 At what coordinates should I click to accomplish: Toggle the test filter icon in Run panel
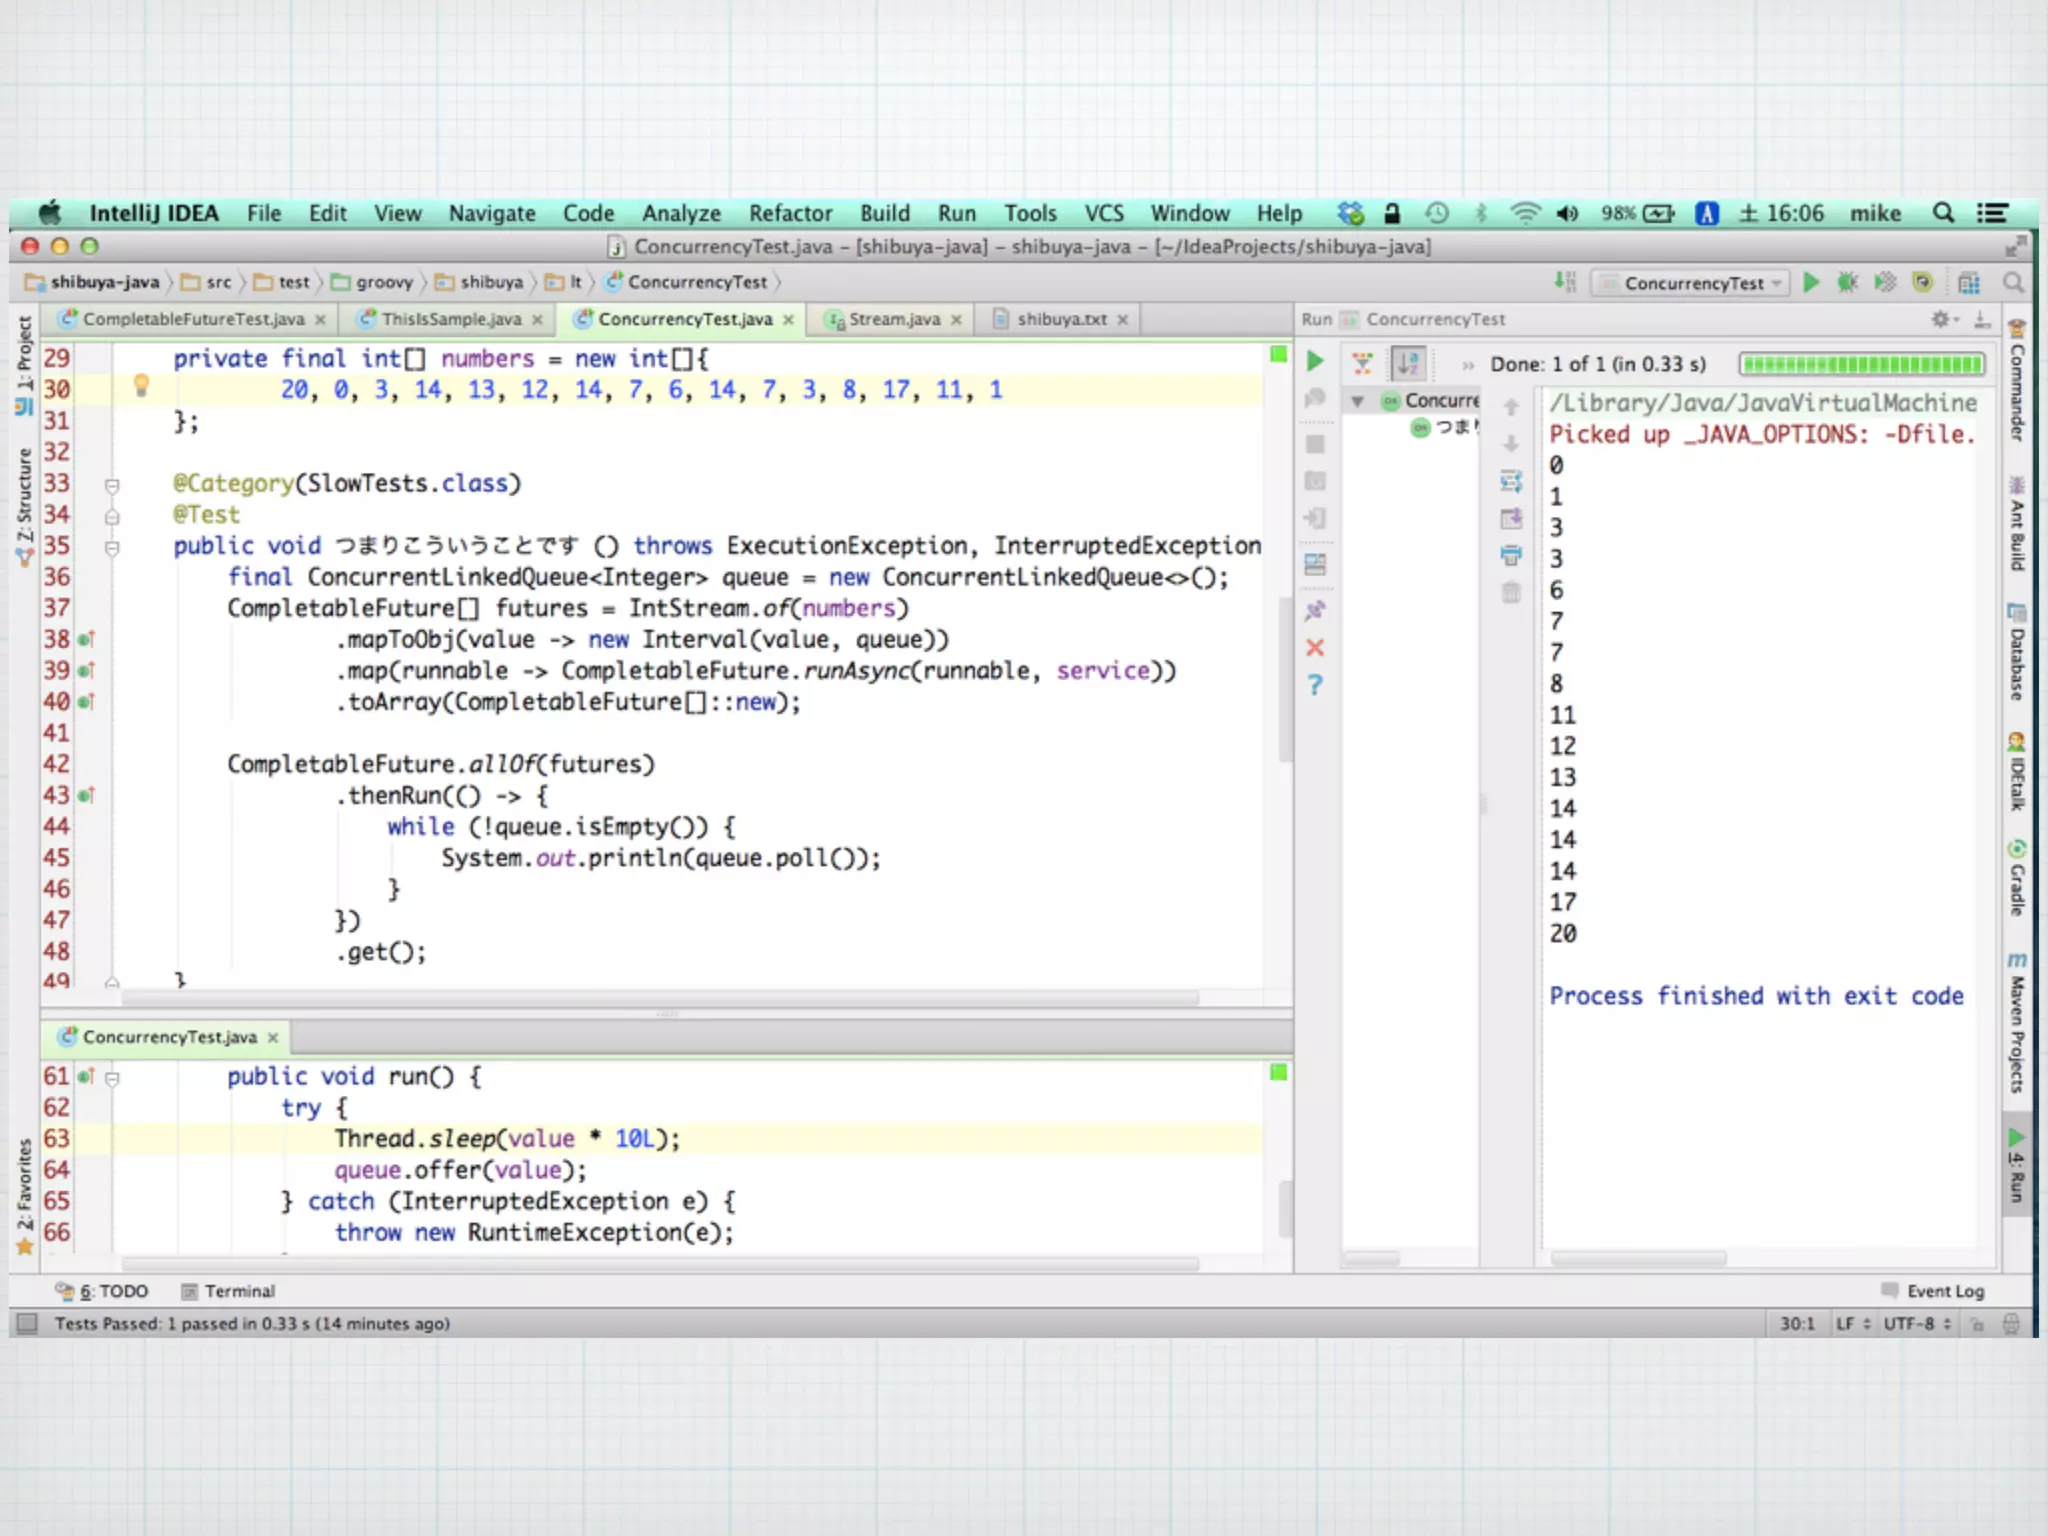point(1362,363)
